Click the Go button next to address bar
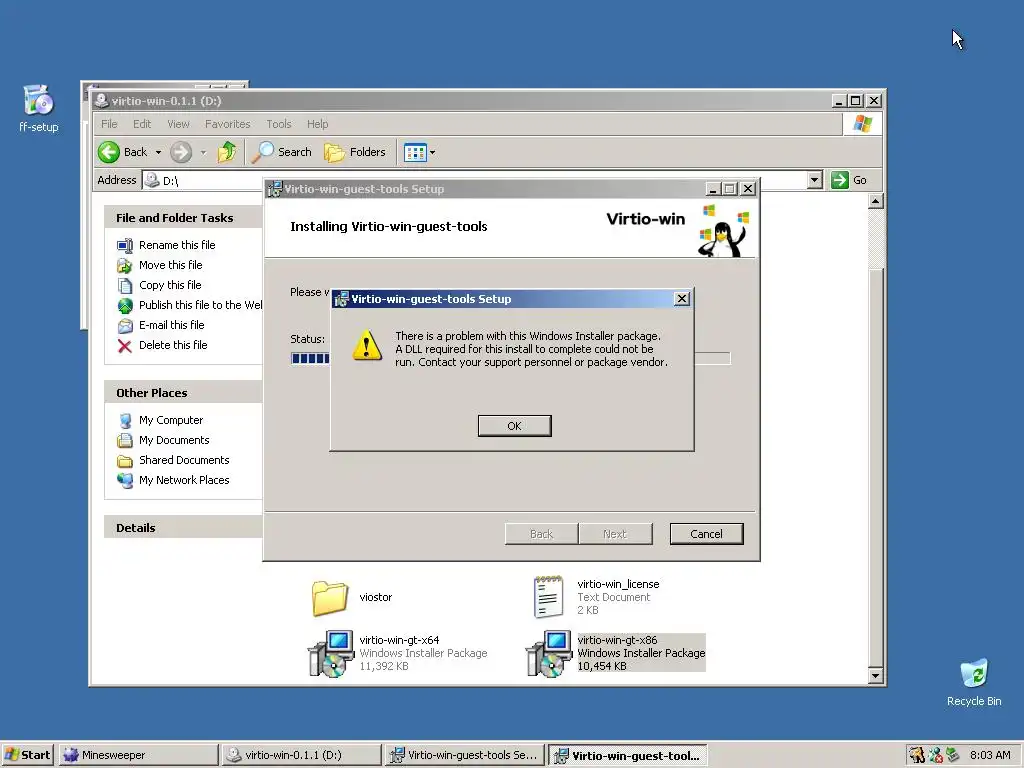Image resolution: width=1024 pixels, height=768 pixels. point(849,180)
